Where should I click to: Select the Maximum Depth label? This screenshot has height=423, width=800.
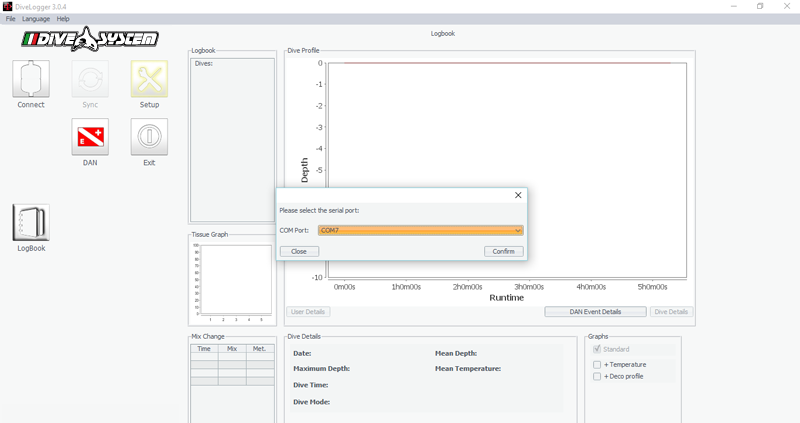[321, 368]
